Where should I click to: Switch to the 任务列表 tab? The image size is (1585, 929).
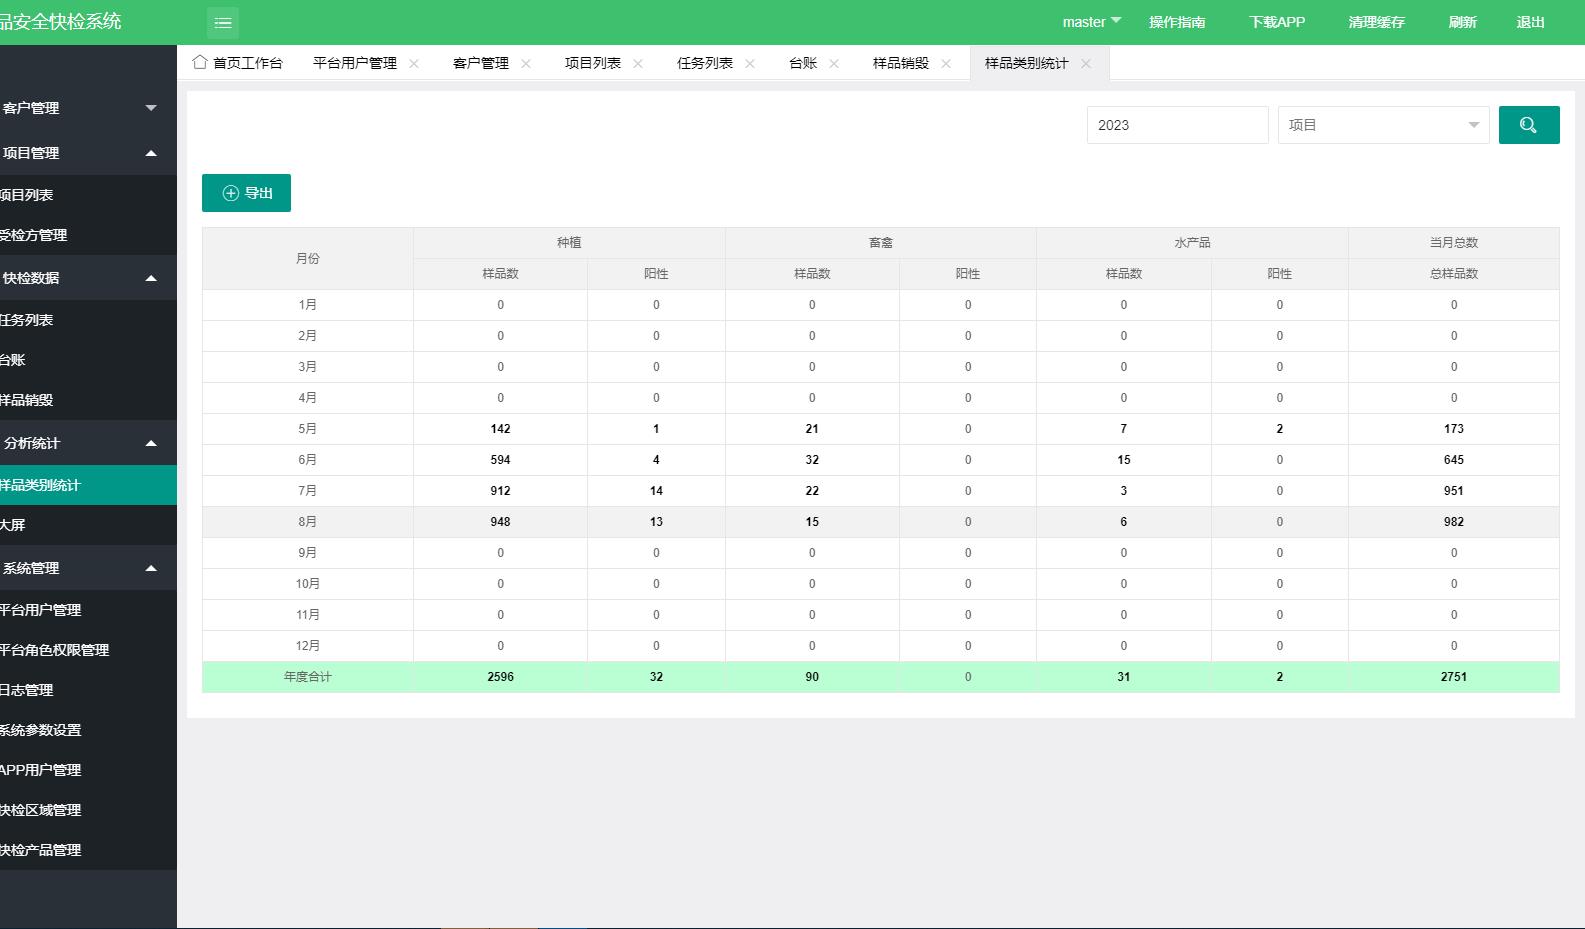pos(704,63)
